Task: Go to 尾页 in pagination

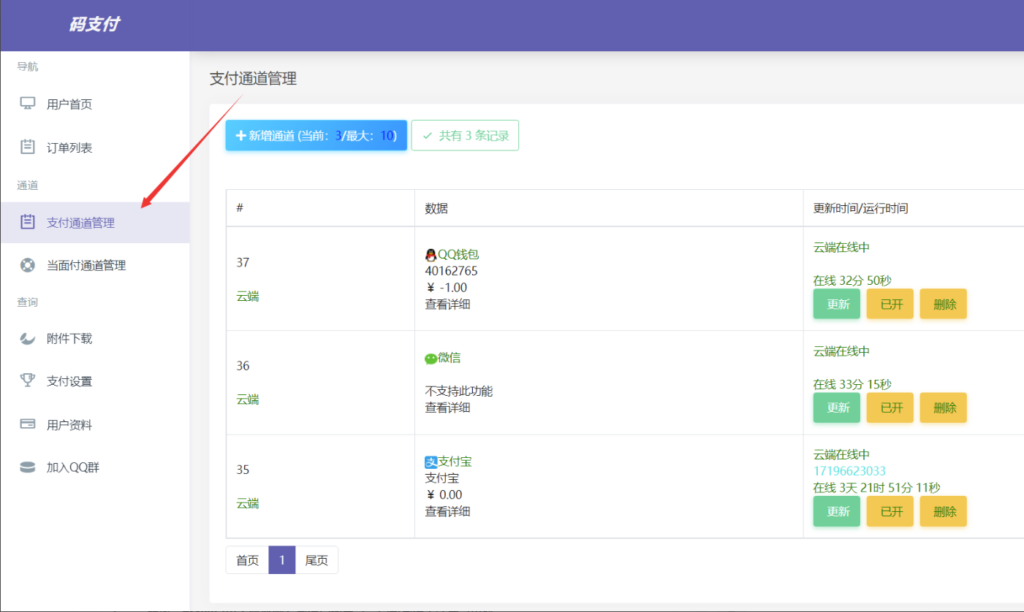Action: pos(317,560)
